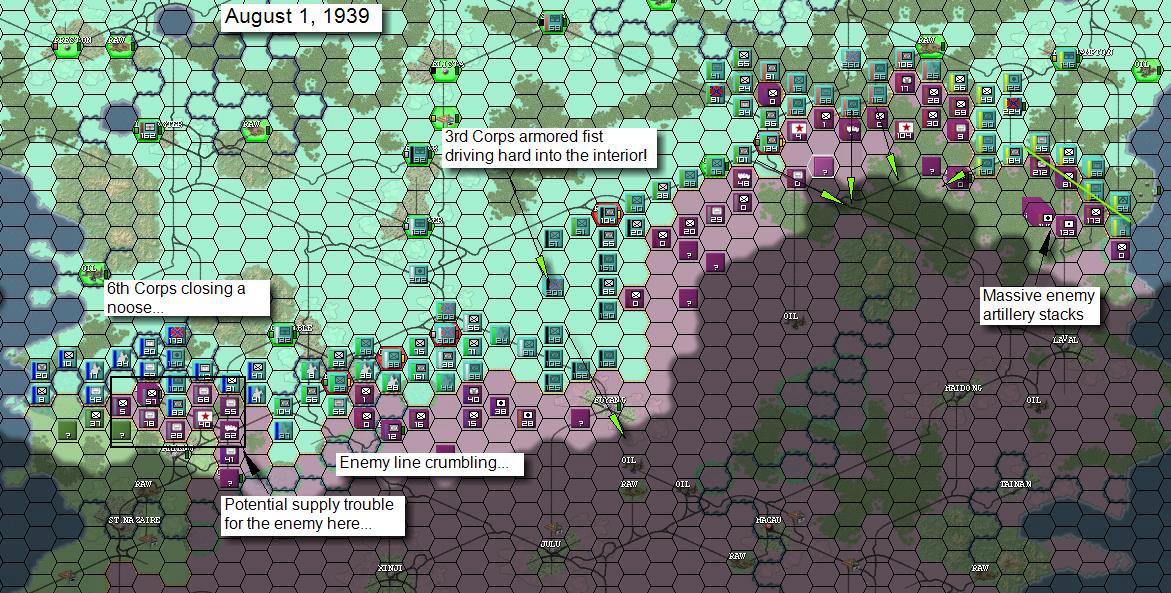Select the purple star HQ unit 104
Viewport: 1171px width, 593px height.
[904, 131]
